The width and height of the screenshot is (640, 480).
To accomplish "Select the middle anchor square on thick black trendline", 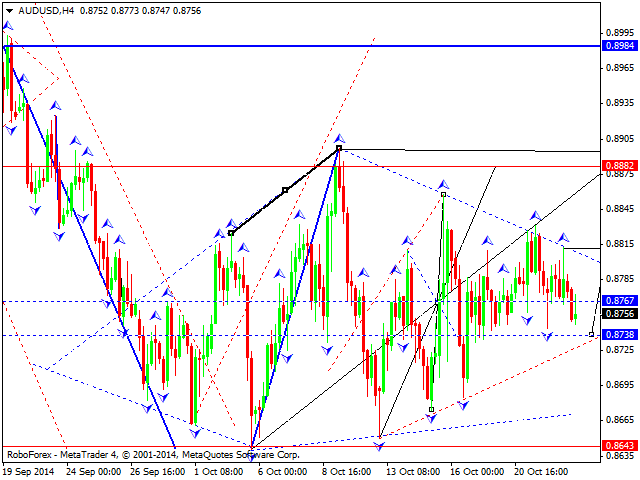I will point(285,190).
